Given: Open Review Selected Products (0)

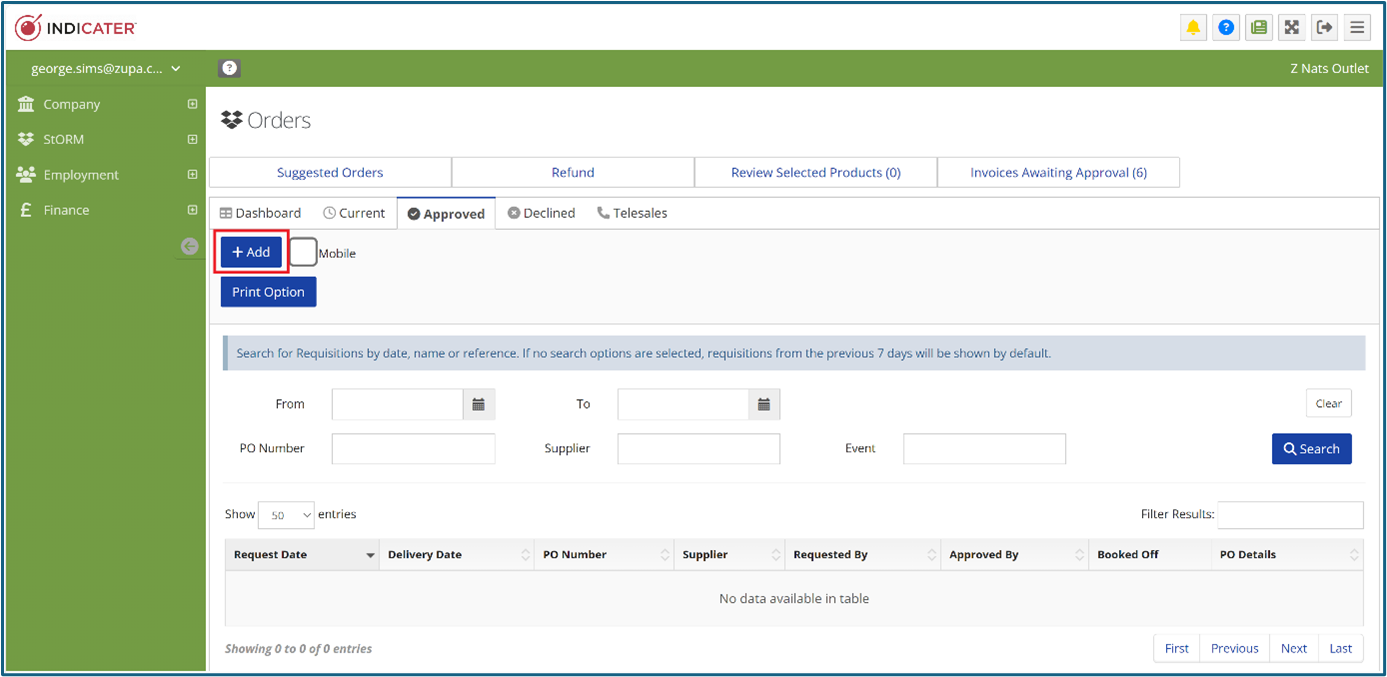Looking at the screenshot, I should 816,172.
